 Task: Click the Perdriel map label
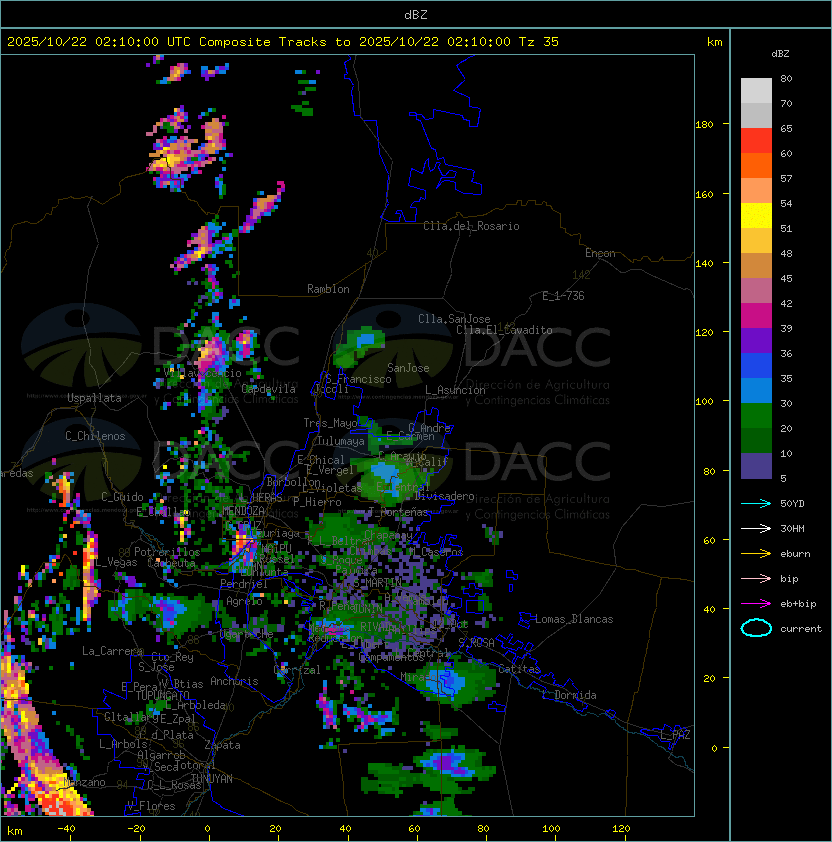pyautogui.click(x=244, y=584)
